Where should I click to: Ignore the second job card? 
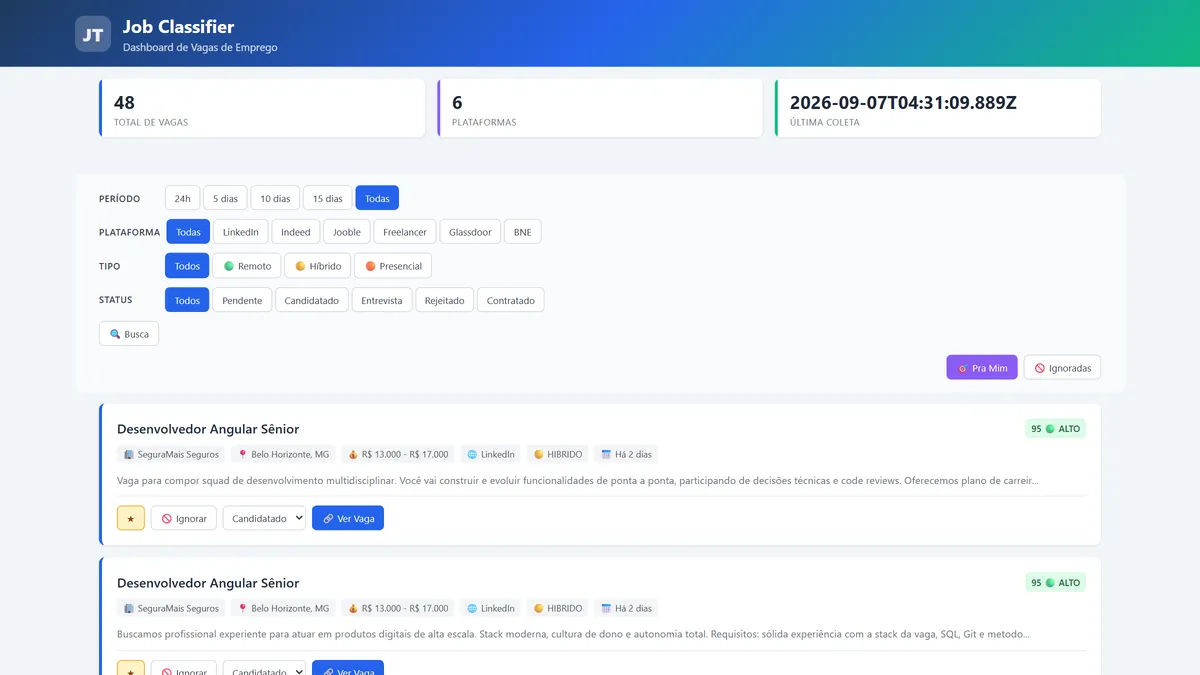click(x=184, y=668)
